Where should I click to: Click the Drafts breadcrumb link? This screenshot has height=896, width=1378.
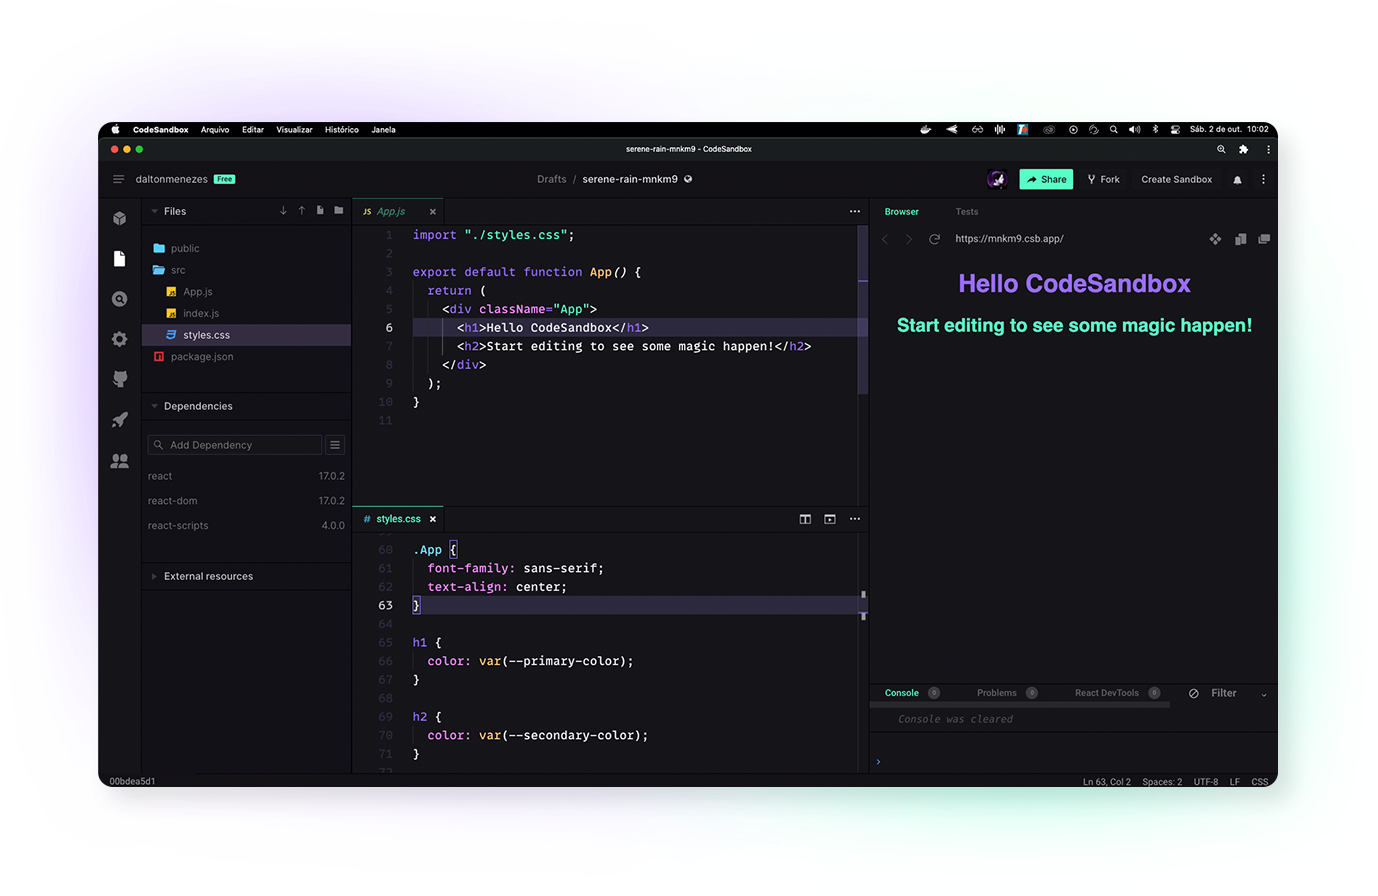[551, 179]
